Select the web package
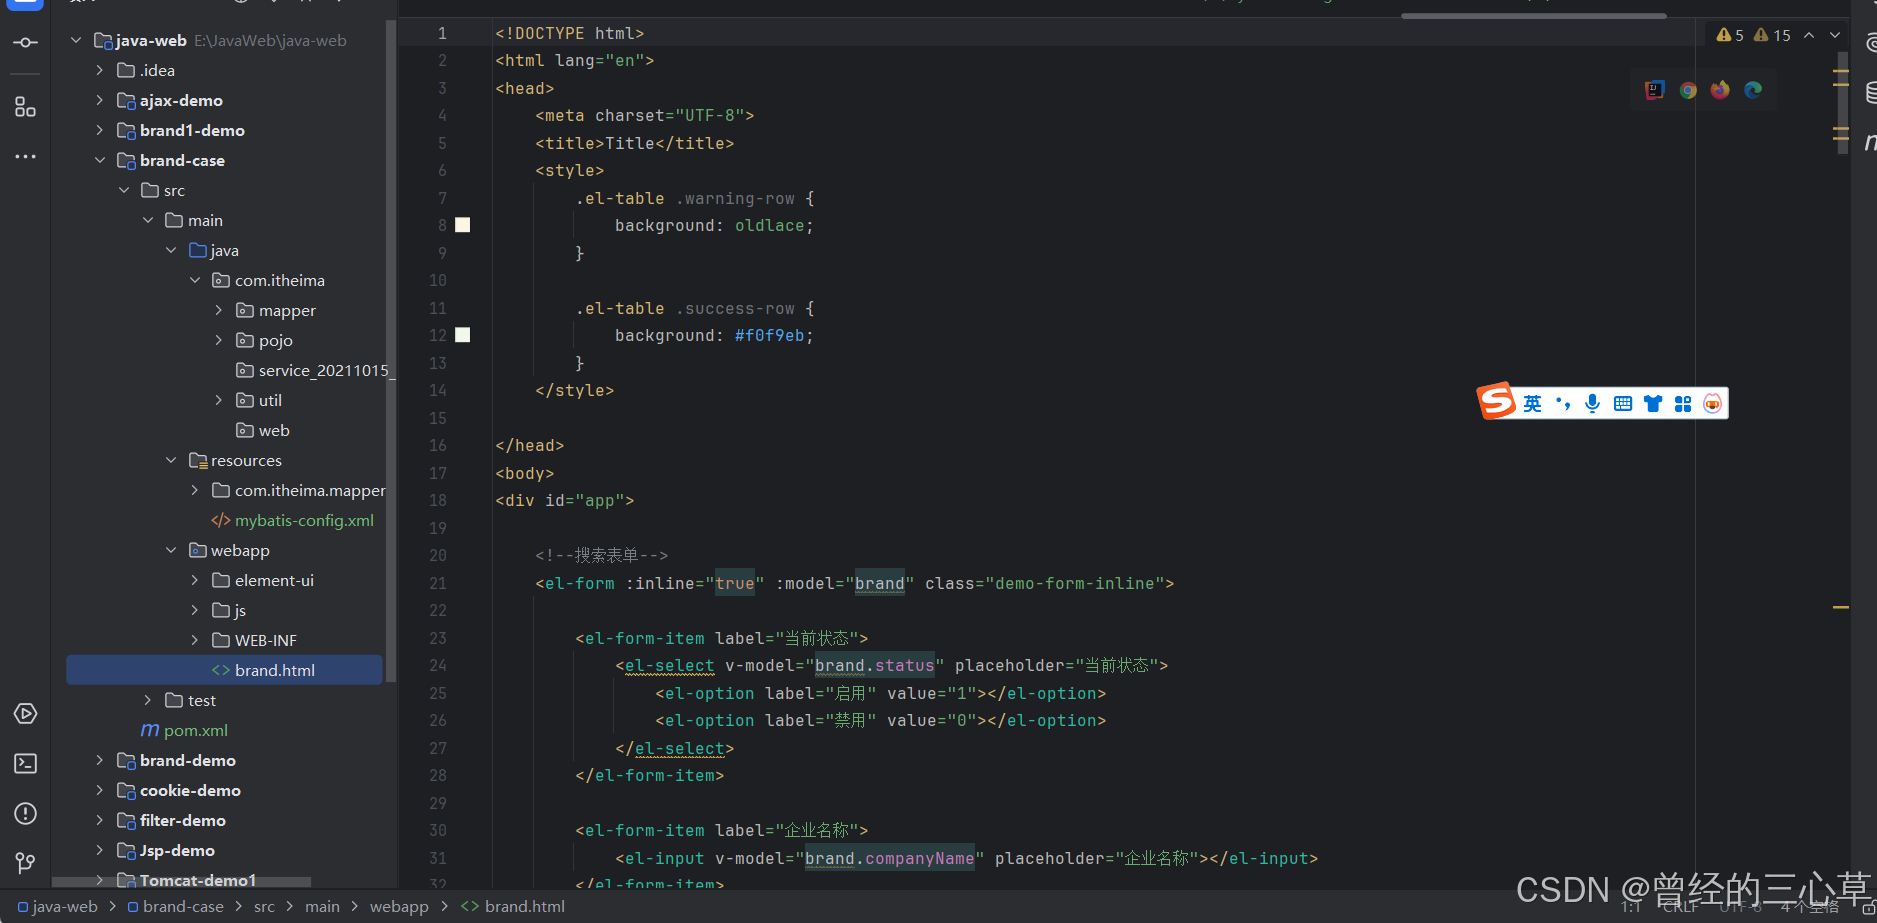The image size is (1877, 923). (x=263, y=430)
